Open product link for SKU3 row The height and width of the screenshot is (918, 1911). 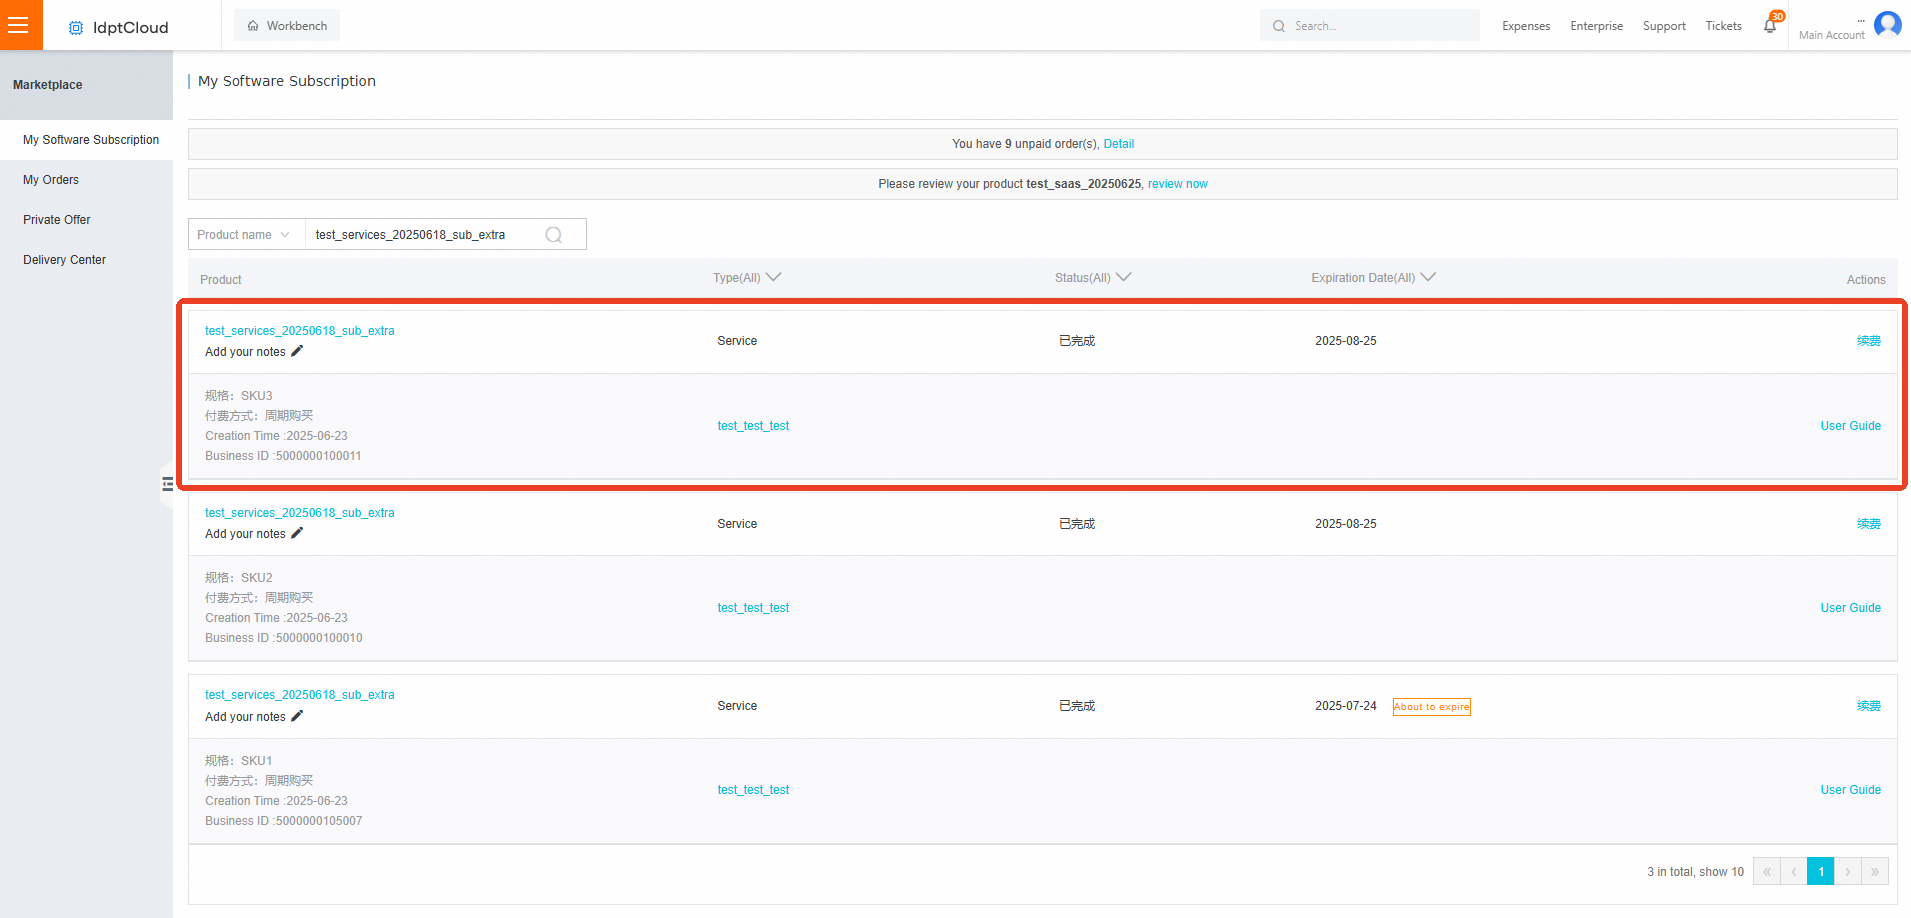point(300,331)
